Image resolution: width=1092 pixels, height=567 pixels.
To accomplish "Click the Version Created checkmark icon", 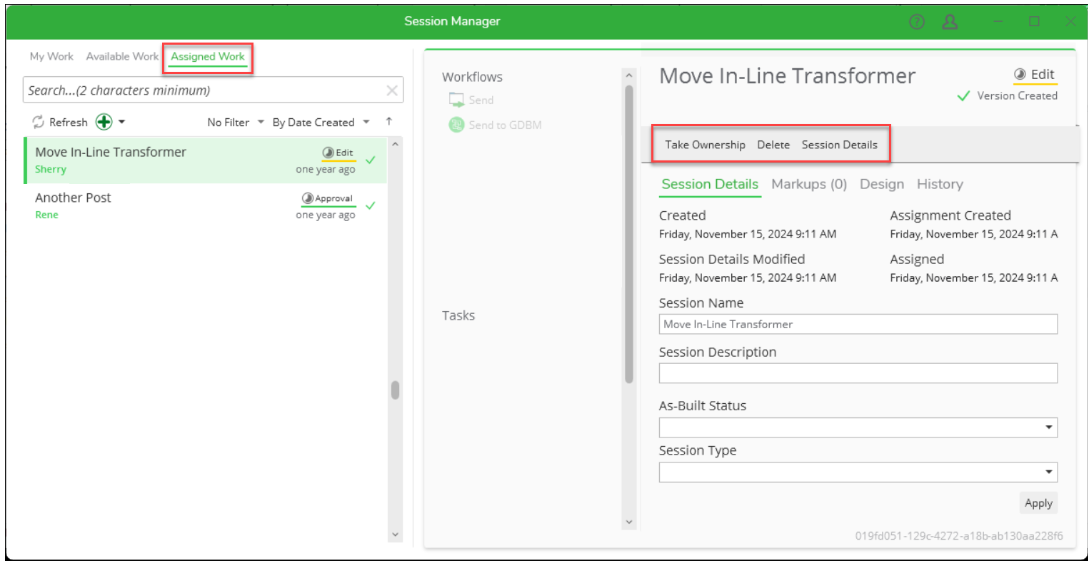I will point(963,96).
